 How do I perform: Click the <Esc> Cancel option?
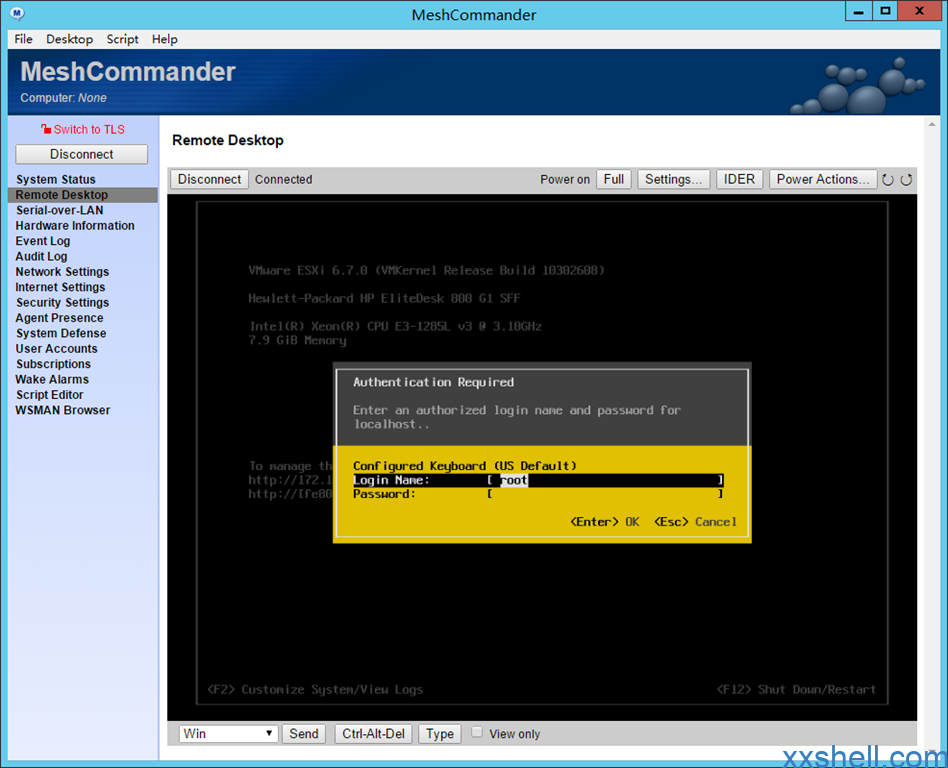tap(695, 522)
